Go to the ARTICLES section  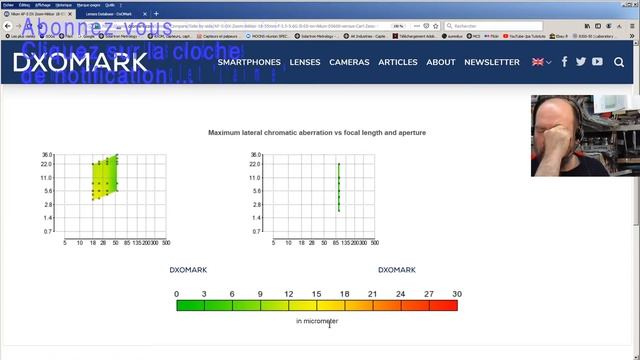coord(398,62)
